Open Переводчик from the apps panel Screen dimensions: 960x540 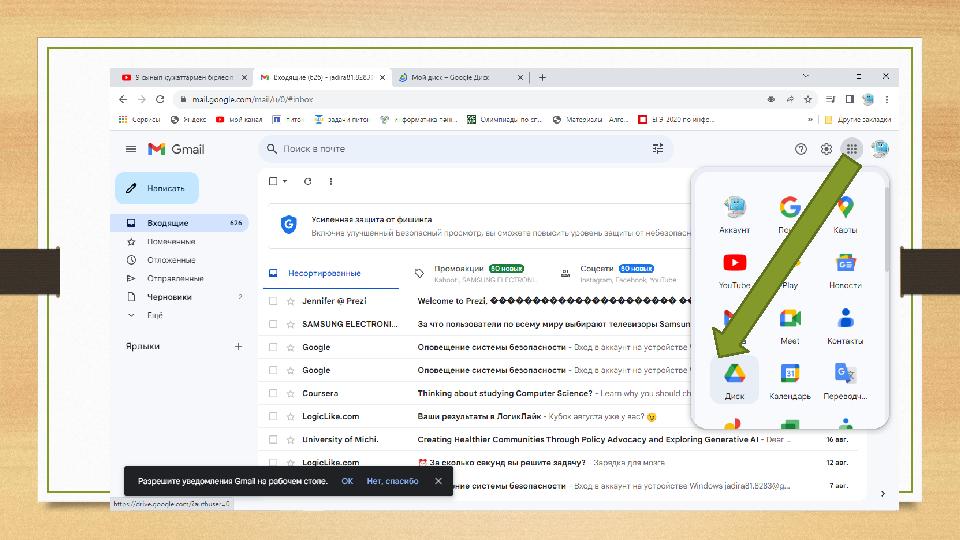[845, 380]
